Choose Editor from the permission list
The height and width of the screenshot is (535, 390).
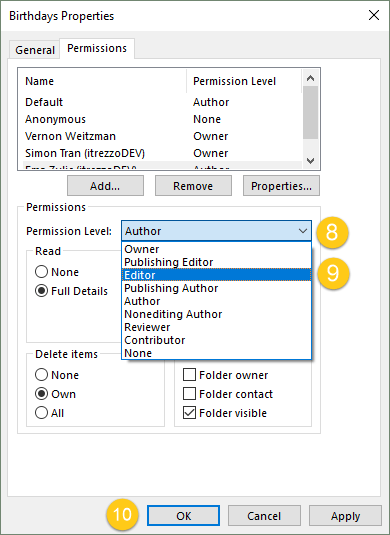pyautogui.click(x=216, y=275)
